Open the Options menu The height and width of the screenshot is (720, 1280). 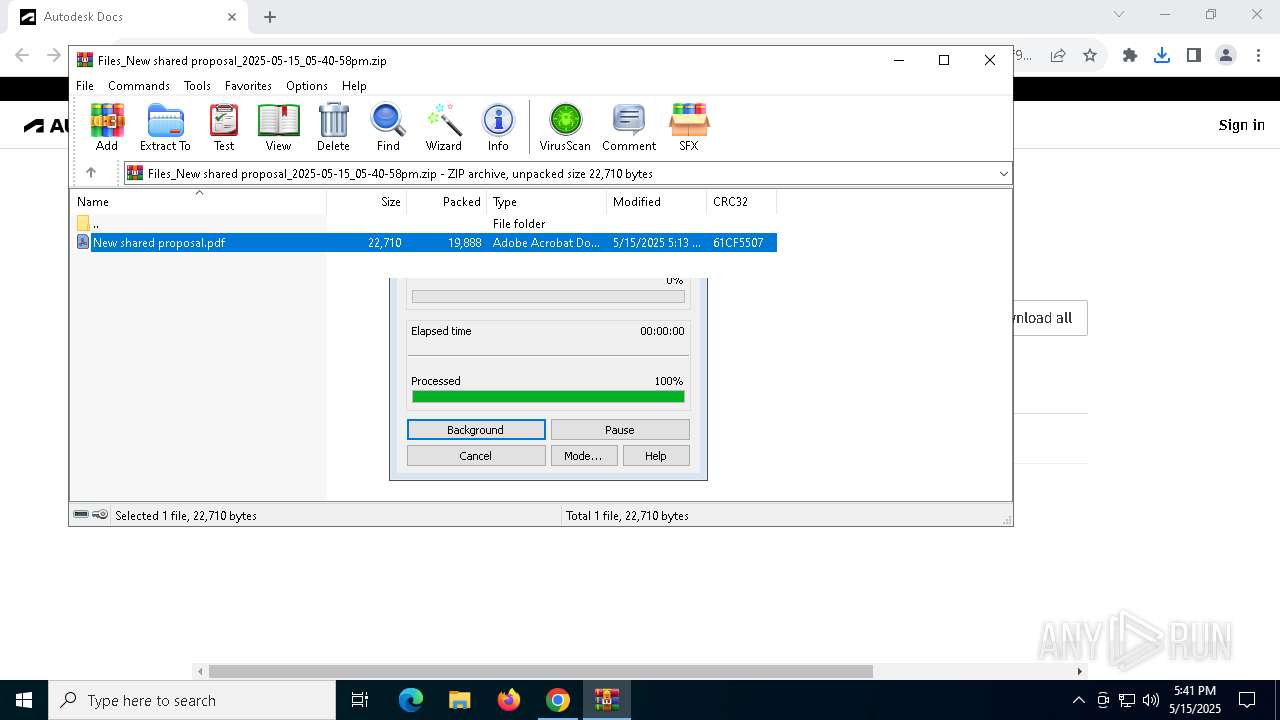307,86
